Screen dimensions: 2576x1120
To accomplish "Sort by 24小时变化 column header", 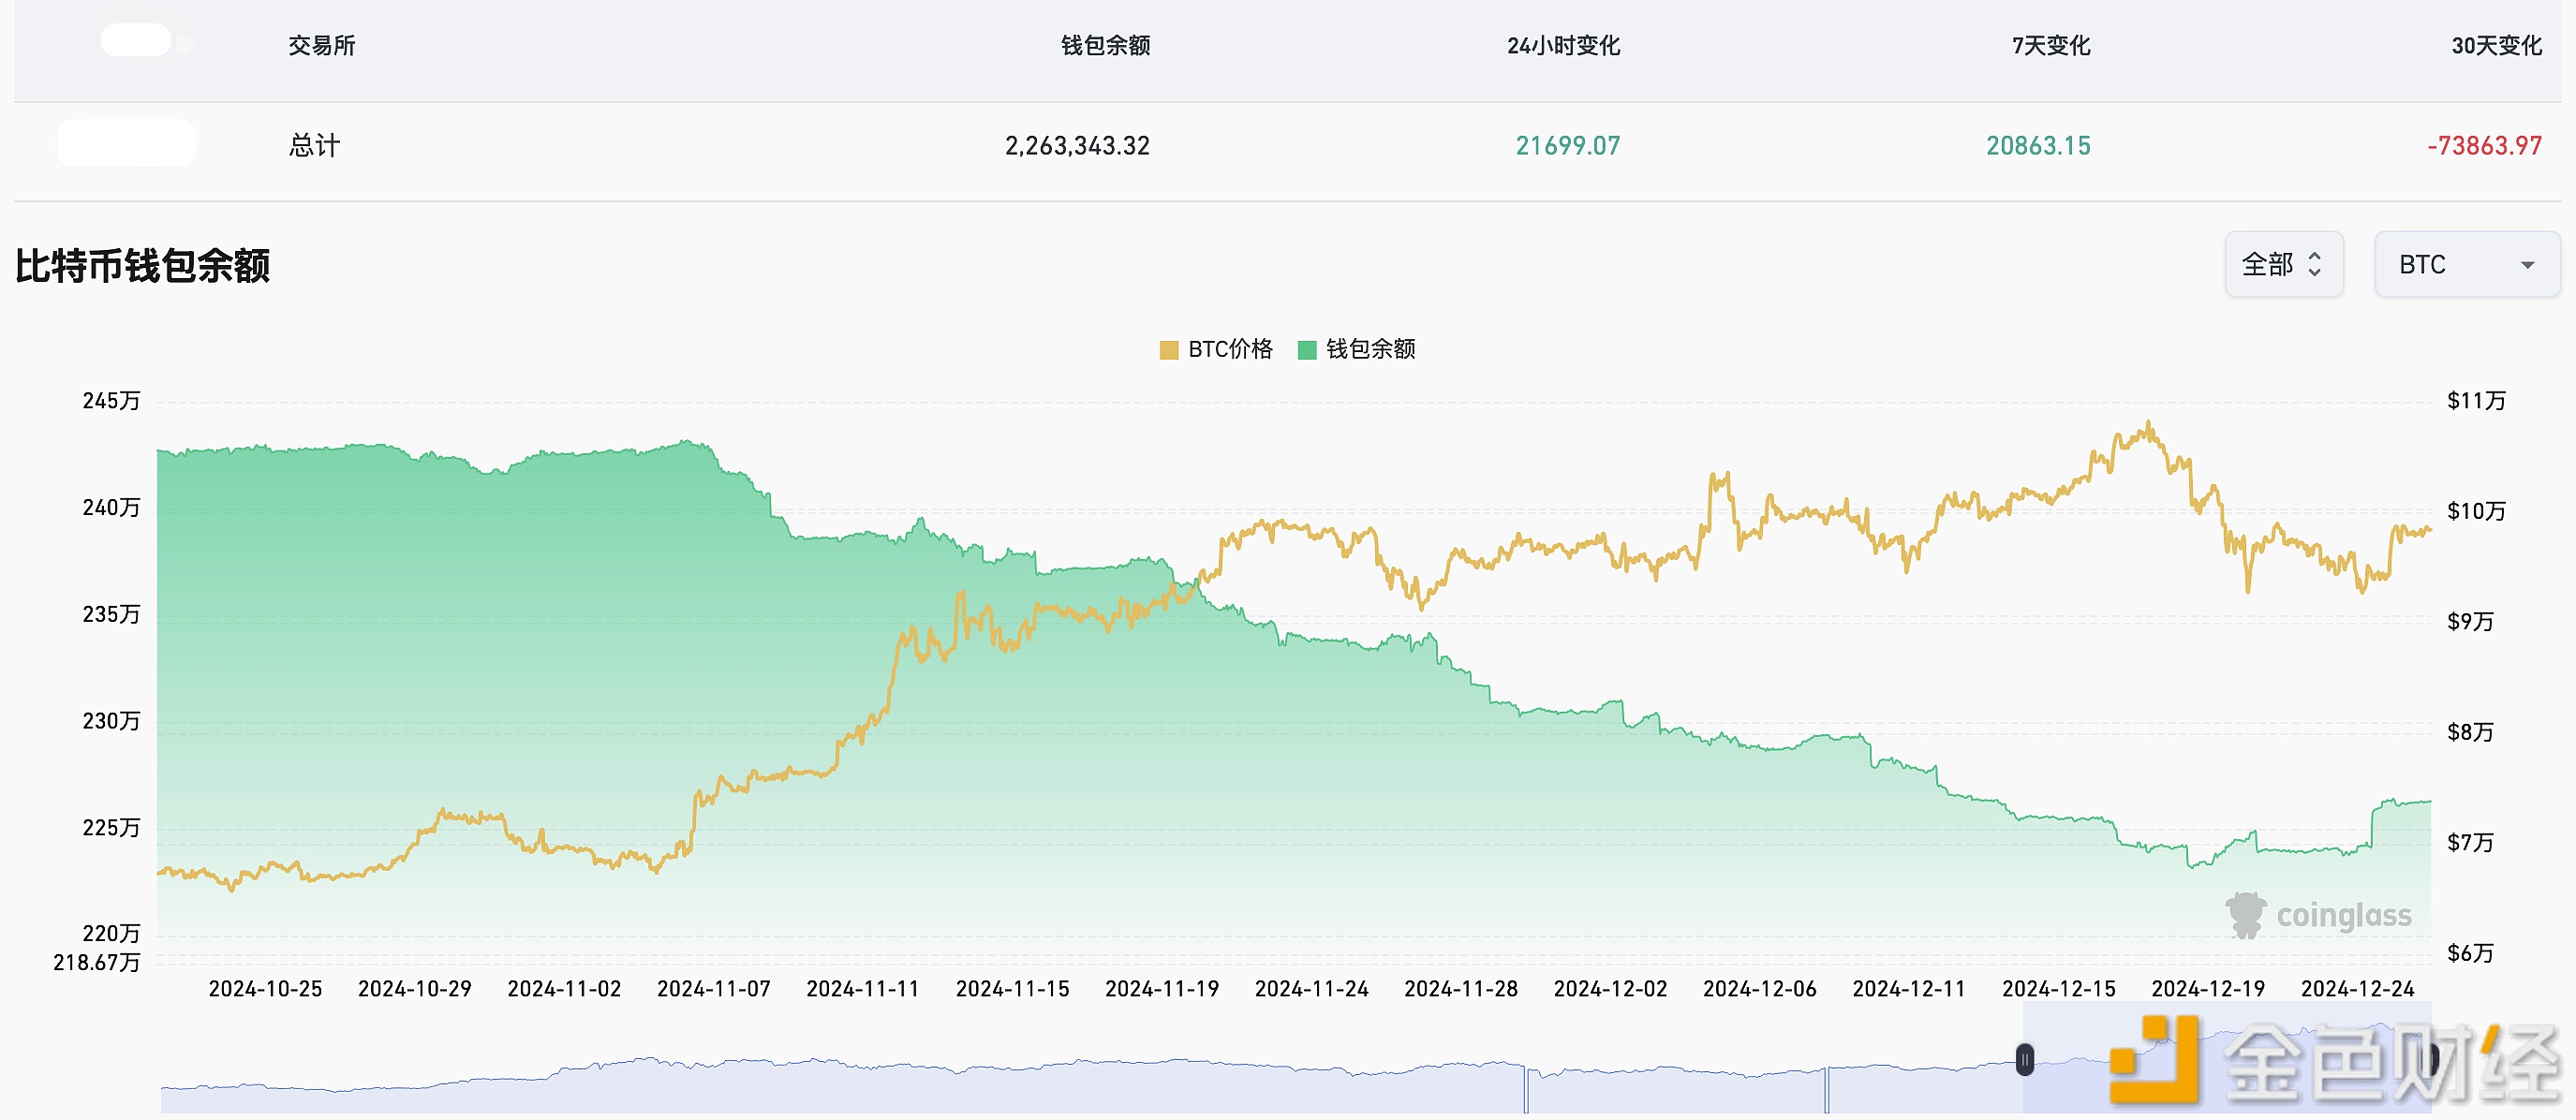I will 1563,45.
